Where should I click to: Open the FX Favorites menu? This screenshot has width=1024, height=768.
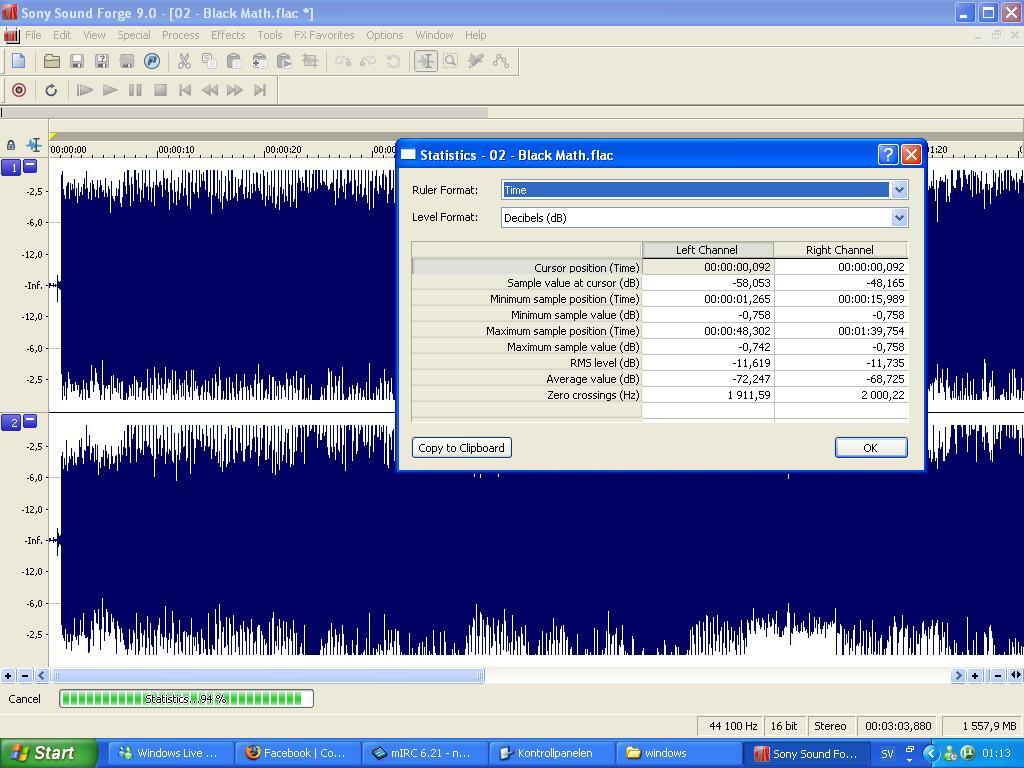[324, 35]
